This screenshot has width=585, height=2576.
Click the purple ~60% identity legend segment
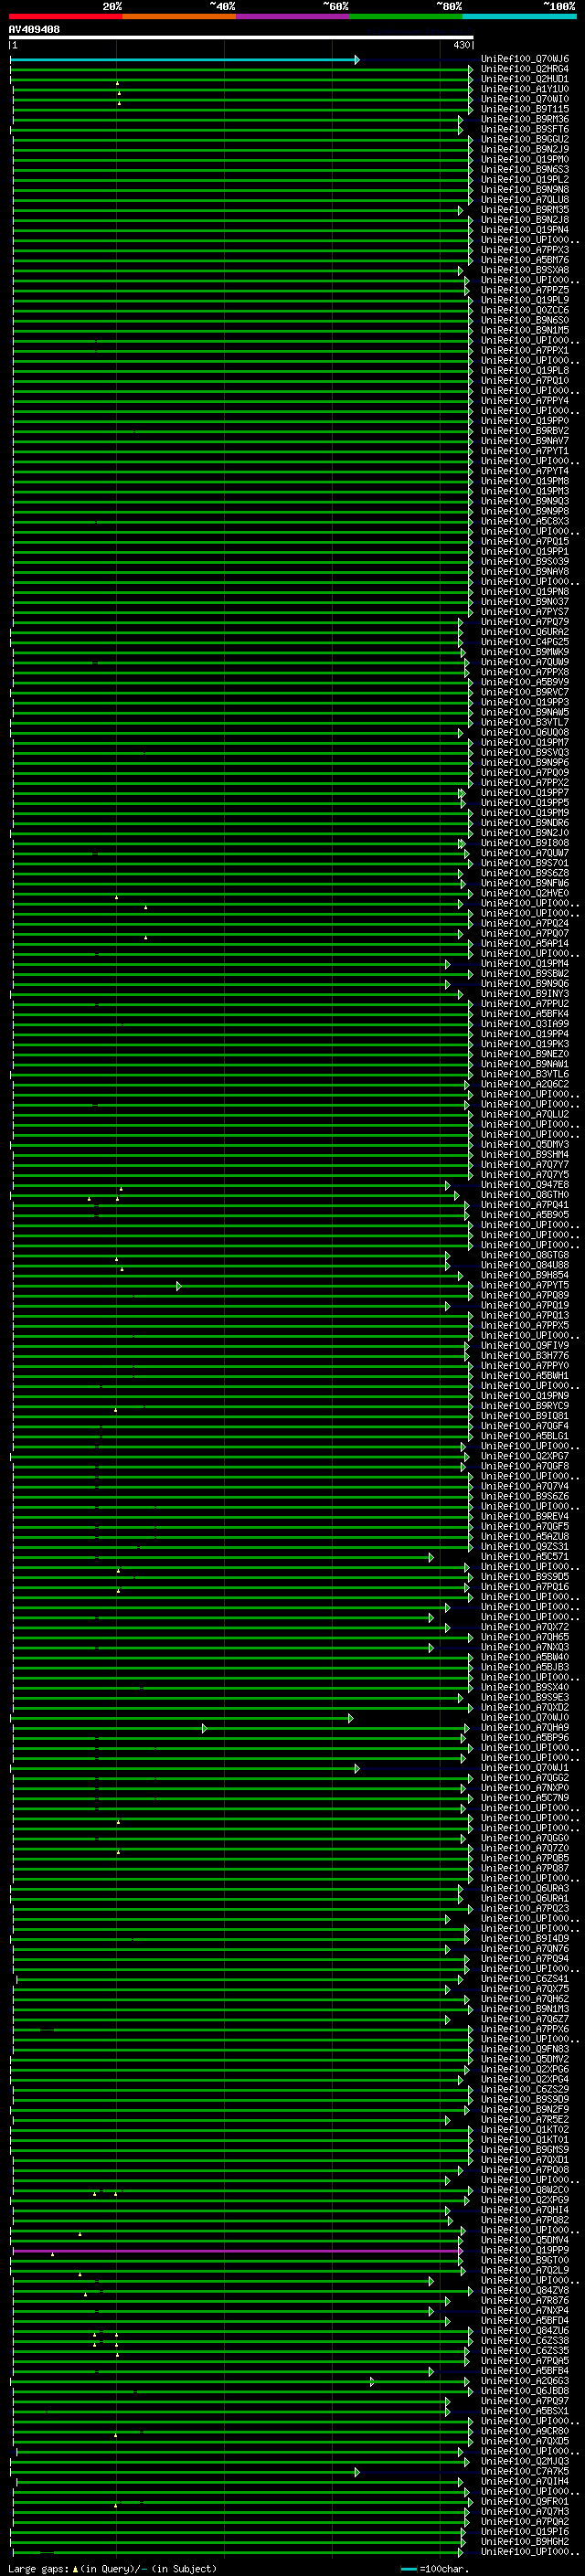(293, 16)
